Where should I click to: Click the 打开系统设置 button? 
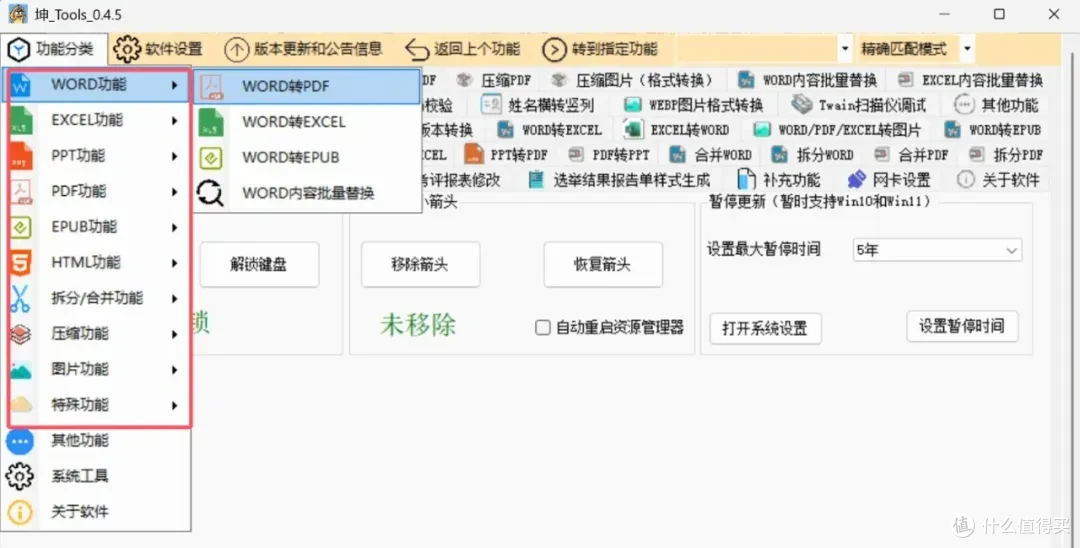765,329
